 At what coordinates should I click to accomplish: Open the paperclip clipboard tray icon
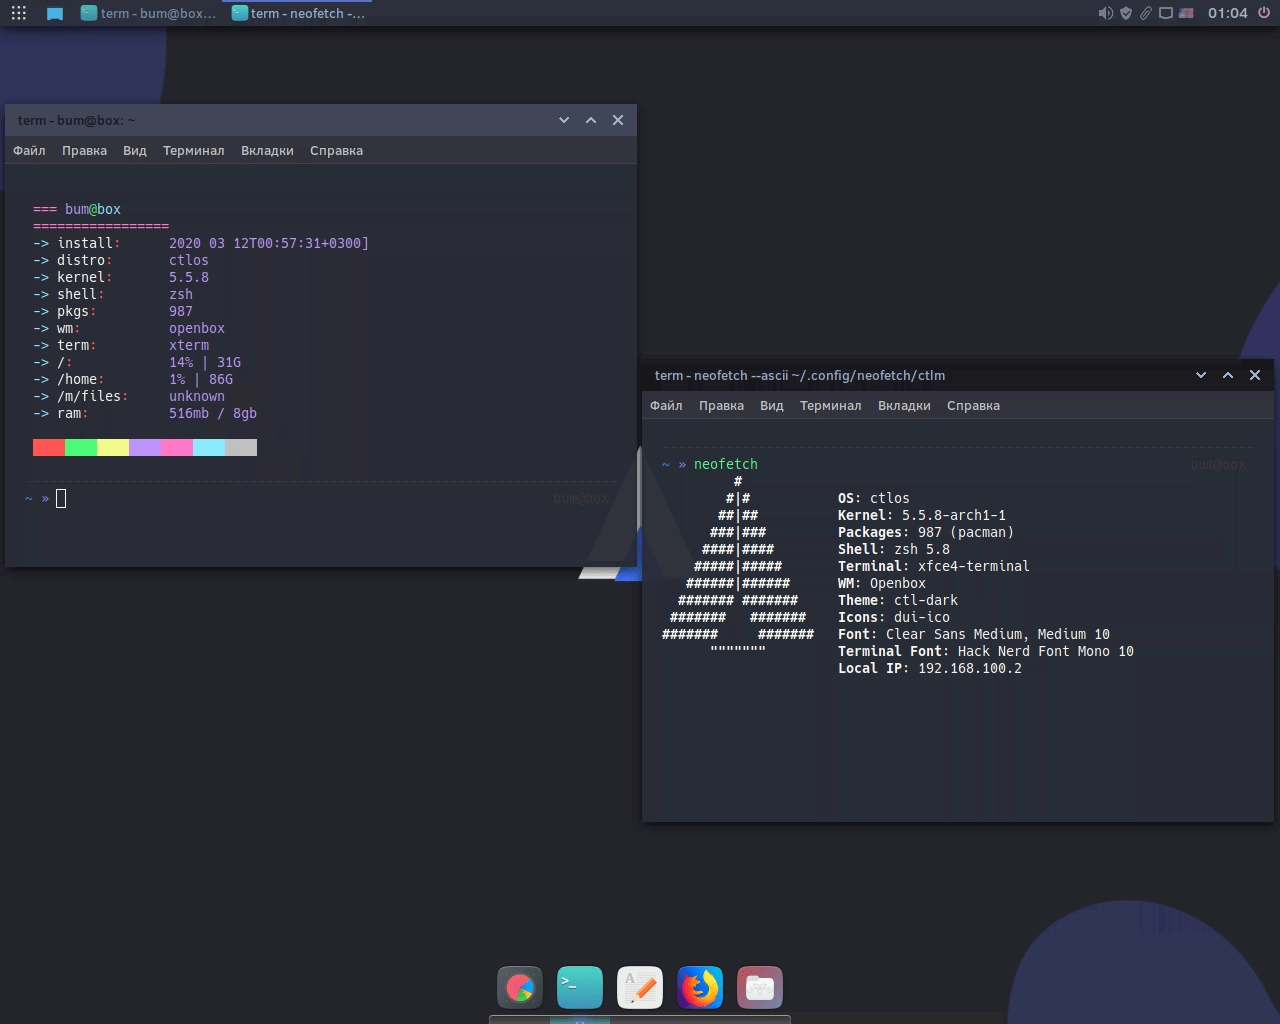(x=1146, y=13)
